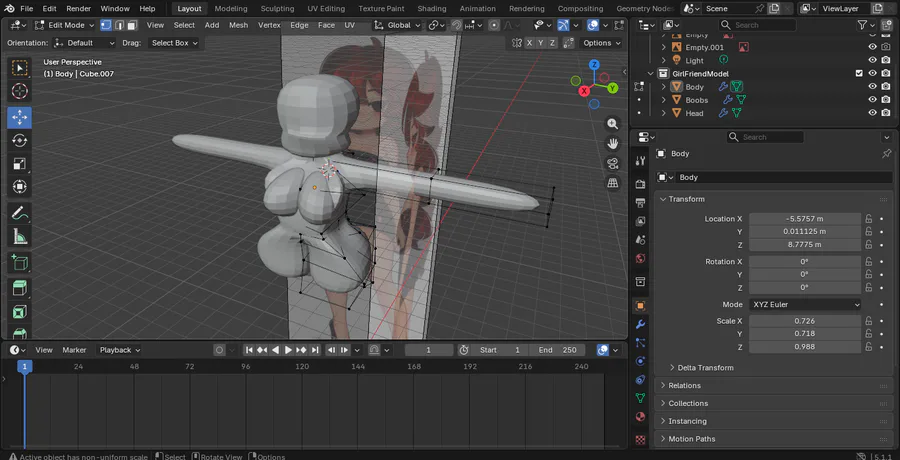Viewport: 900px width, 460px height.
Task: Toggle the X mirror axis button
Action: tap(529, 43)
